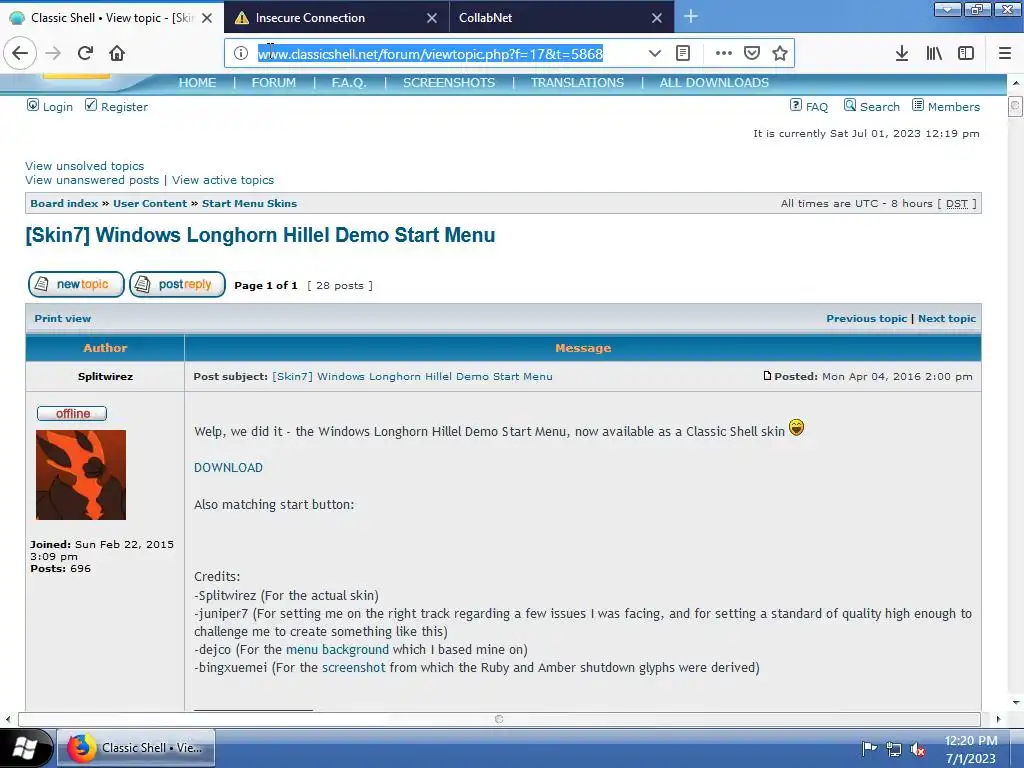
Task: Open F.A.Q. in site navigation
Action: pyautogui.click(x=349, y=82)
